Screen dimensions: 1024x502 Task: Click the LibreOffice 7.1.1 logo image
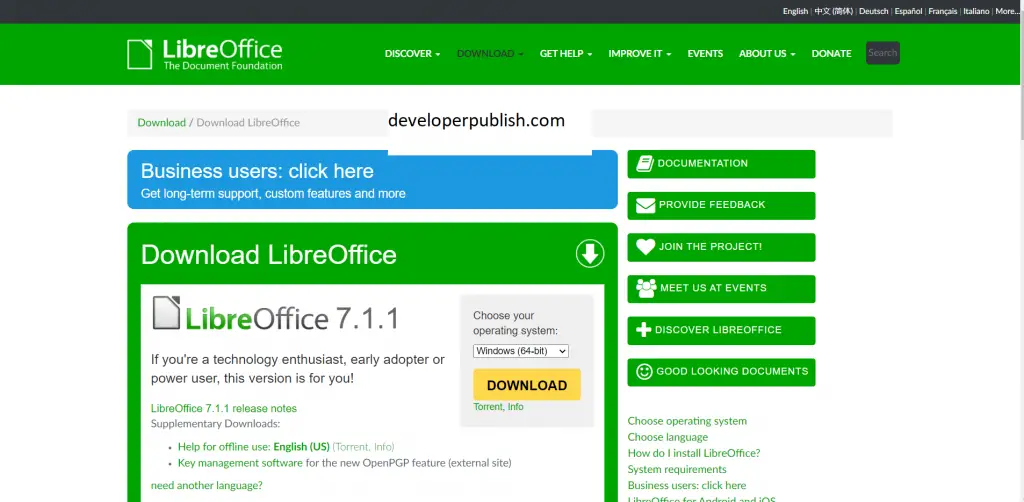(x=276, y=314)
